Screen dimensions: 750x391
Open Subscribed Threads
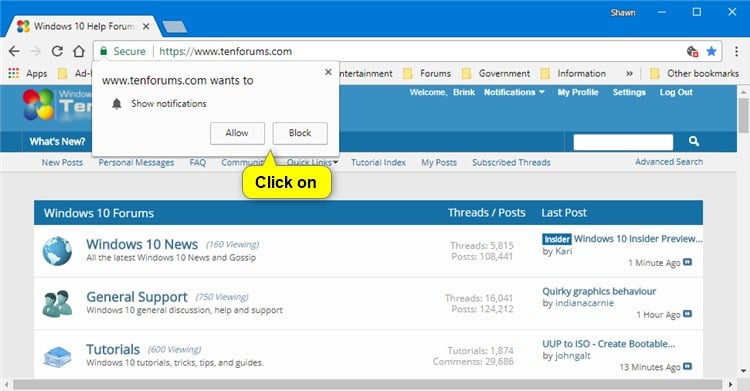(x=511, y=162)
